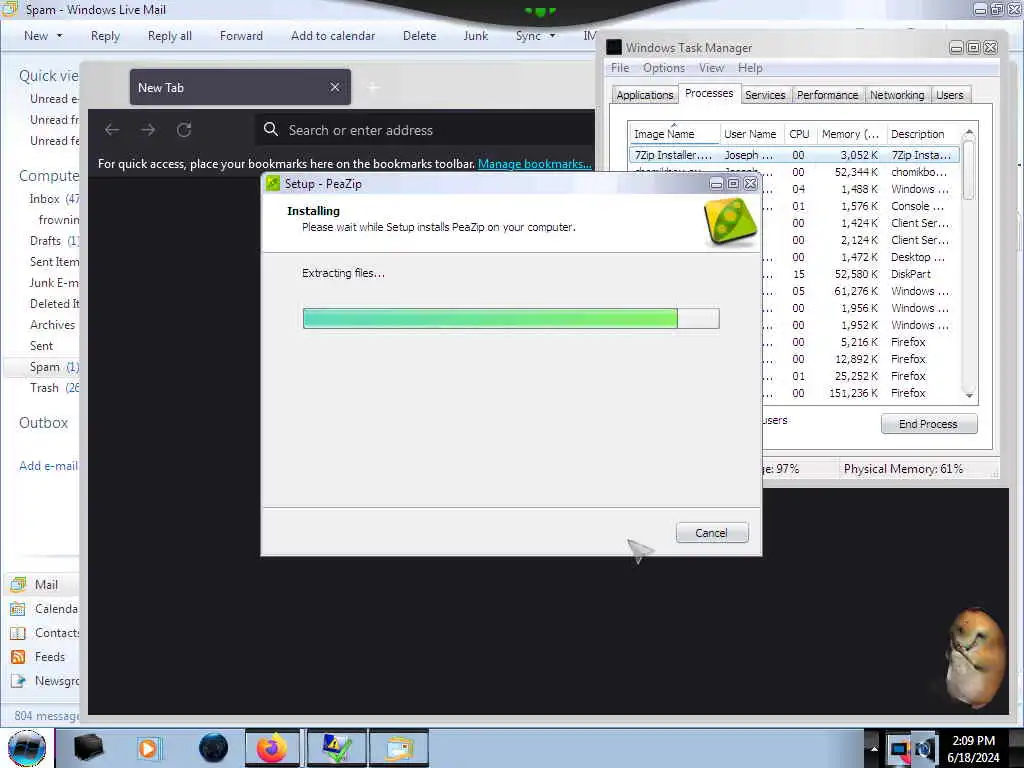This screenshot has width=1024, height=768.
Task: Click Junk in Mail toolbar
Action: point(475,36)
